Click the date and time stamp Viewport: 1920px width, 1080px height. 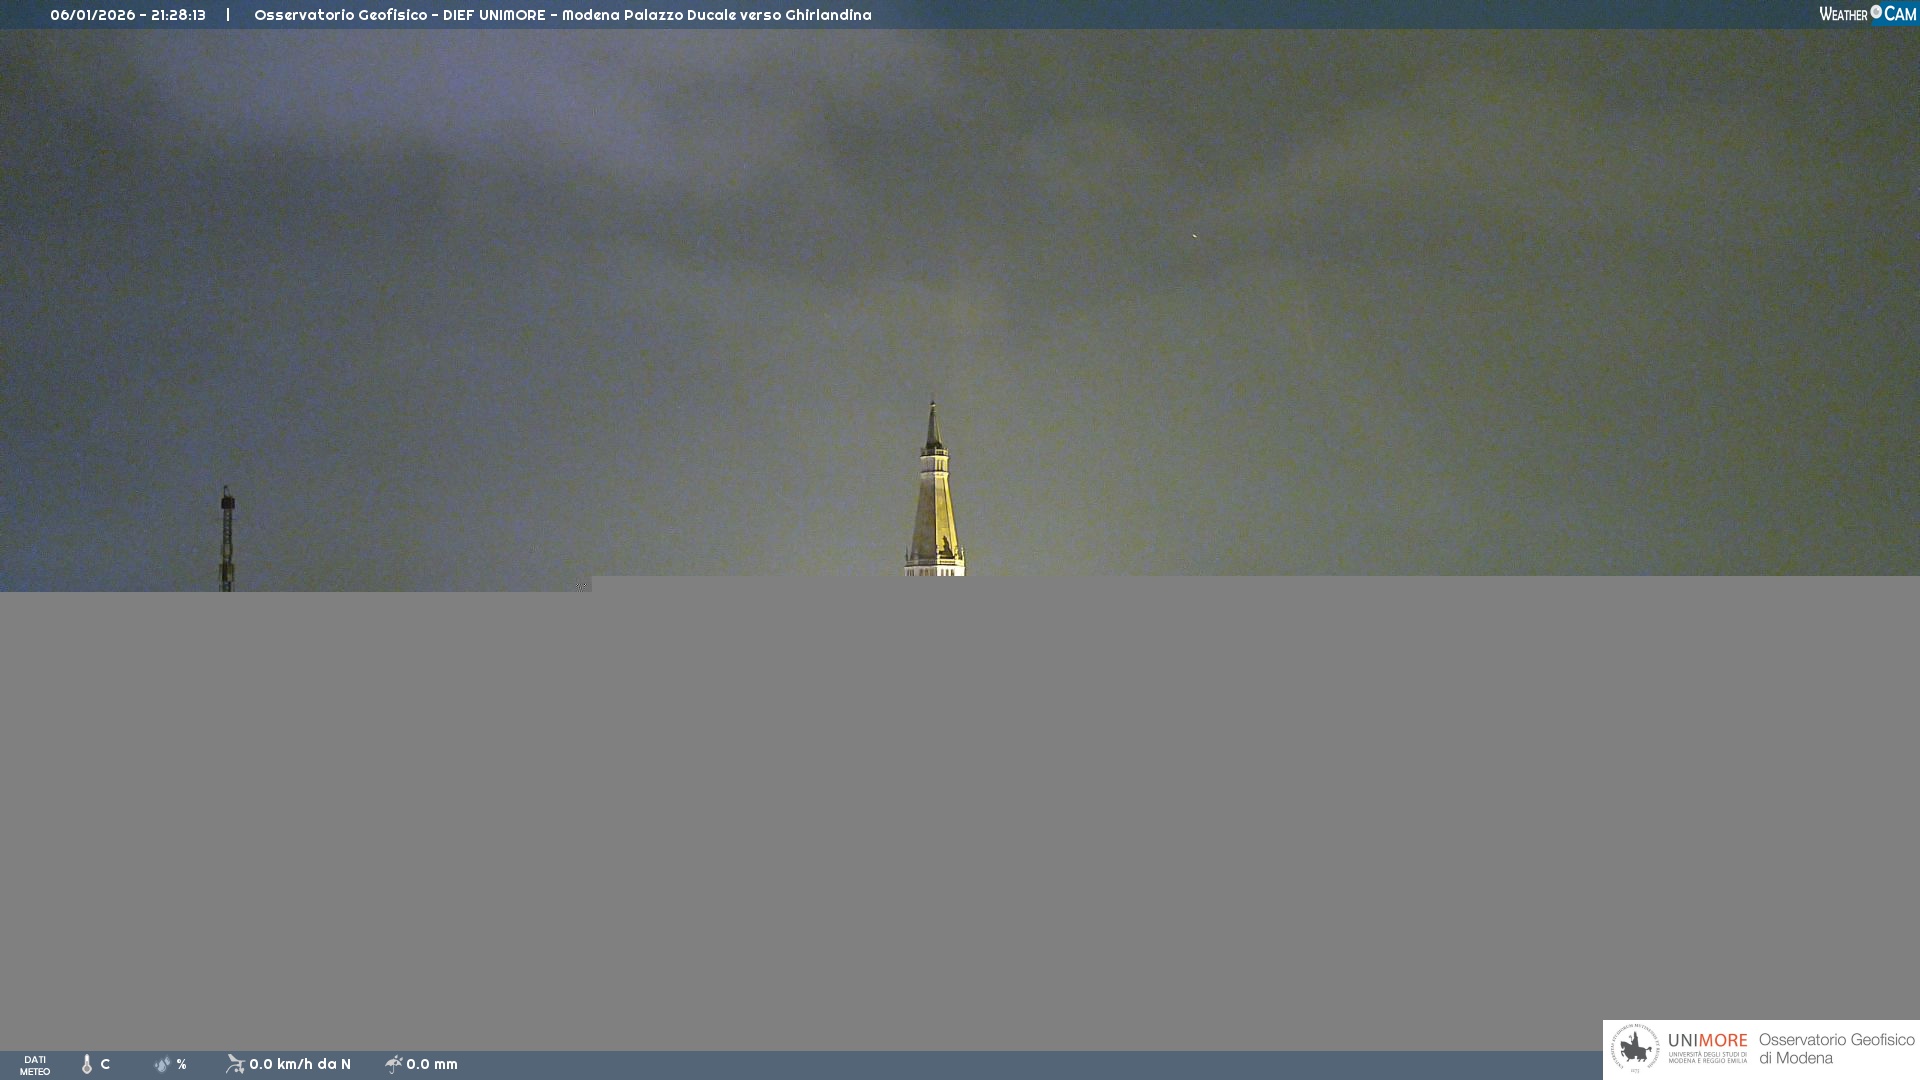coord(128,15)
